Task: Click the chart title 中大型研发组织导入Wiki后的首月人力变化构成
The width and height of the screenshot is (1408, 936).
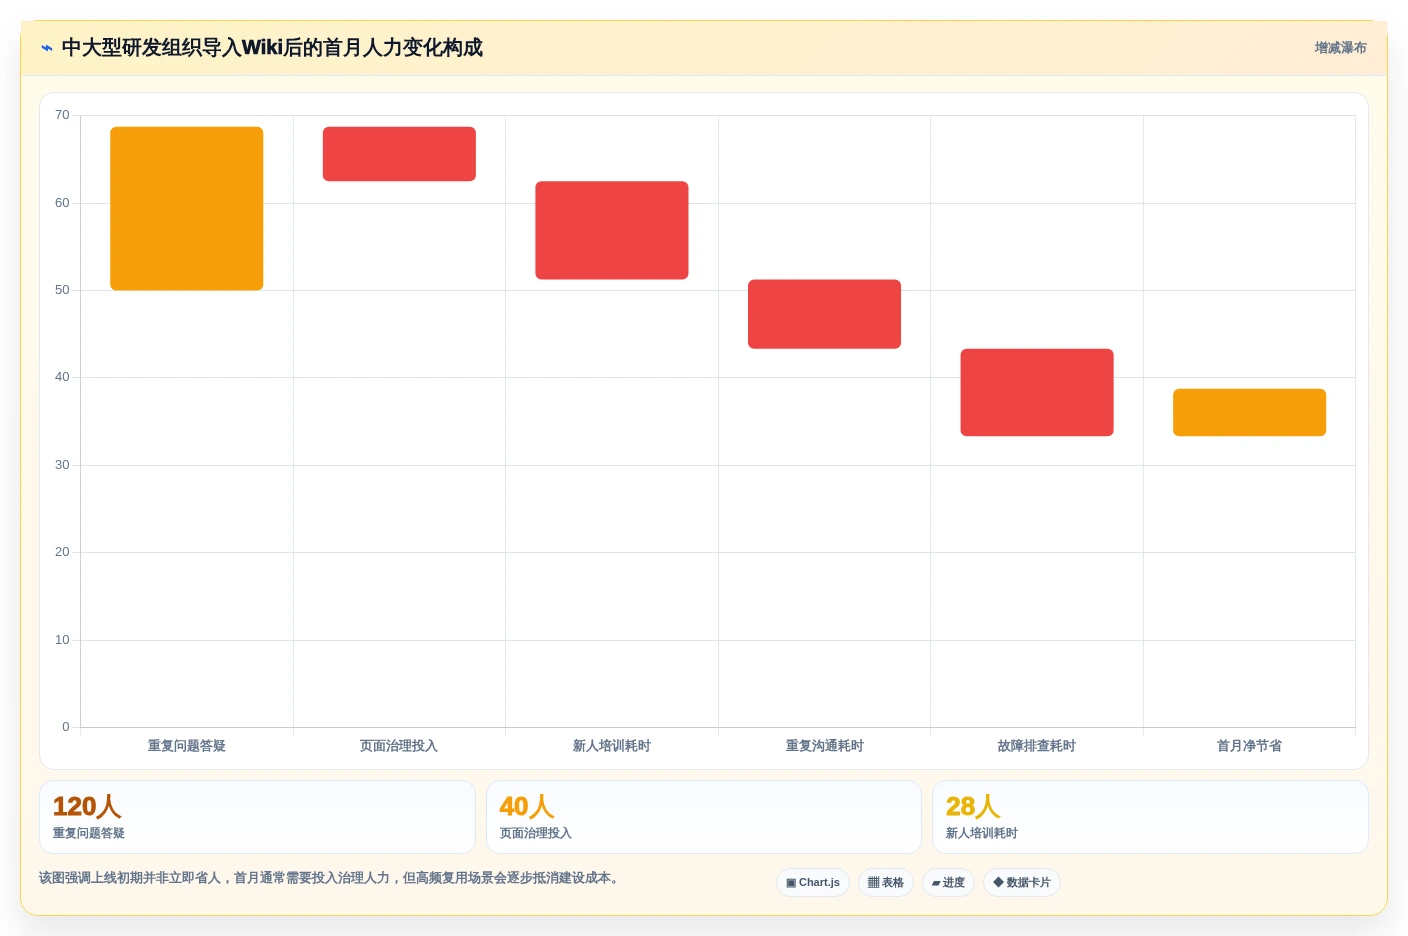Action: pyautogui.click(x=272, y=48)
